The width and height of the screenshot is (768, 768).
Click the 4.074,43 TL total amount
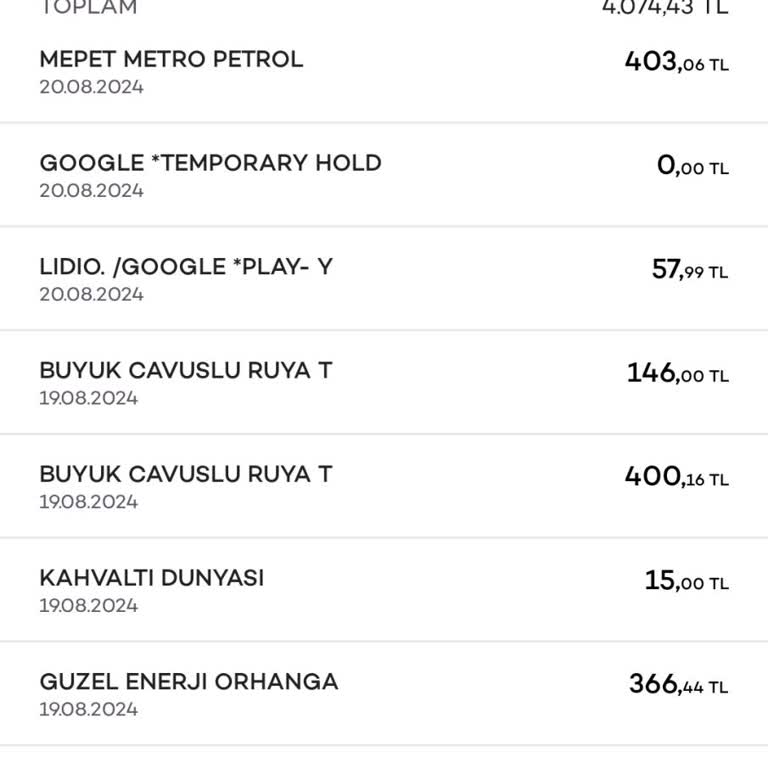coord(665,7)
